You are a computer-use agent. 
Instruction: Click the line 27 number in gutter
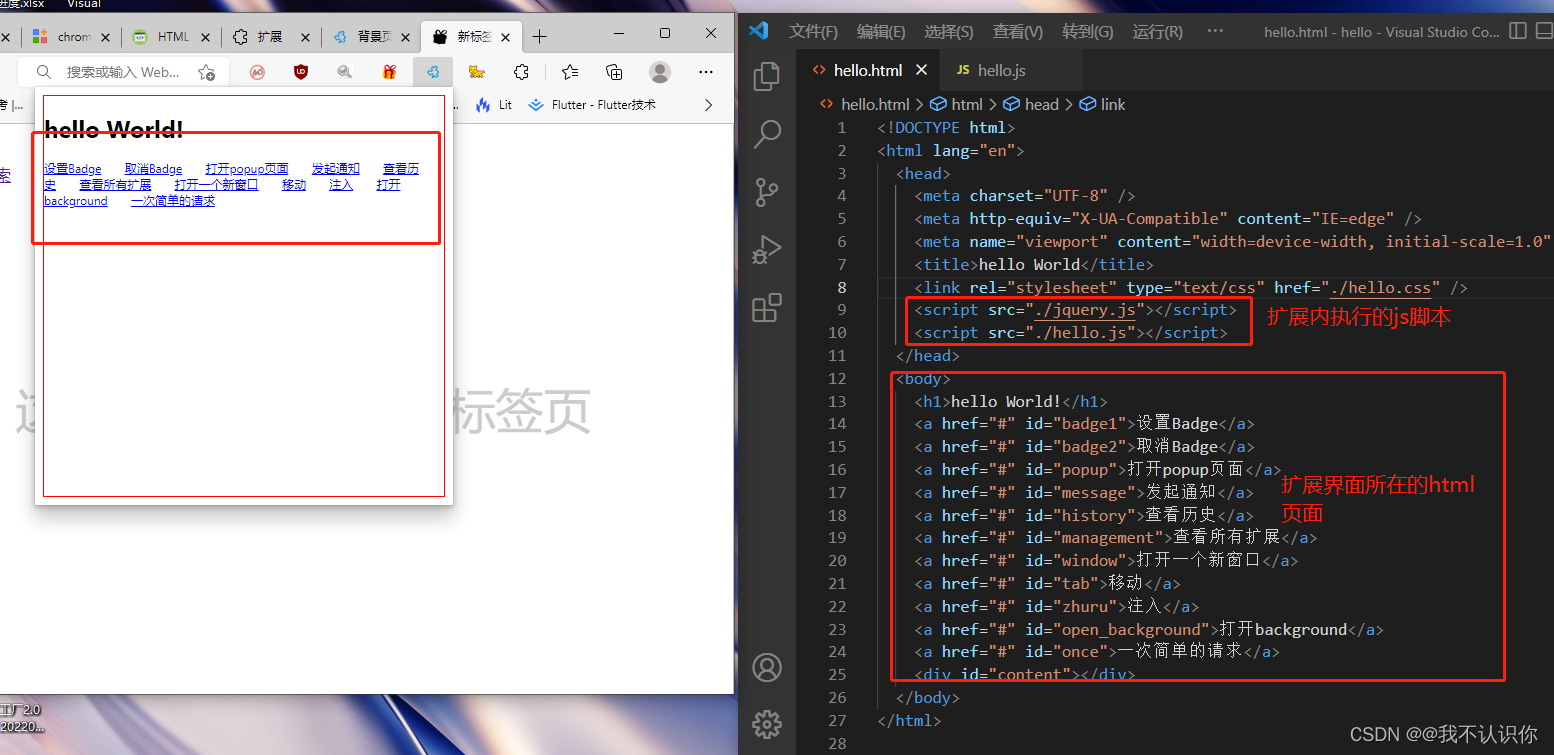[837, 720]
